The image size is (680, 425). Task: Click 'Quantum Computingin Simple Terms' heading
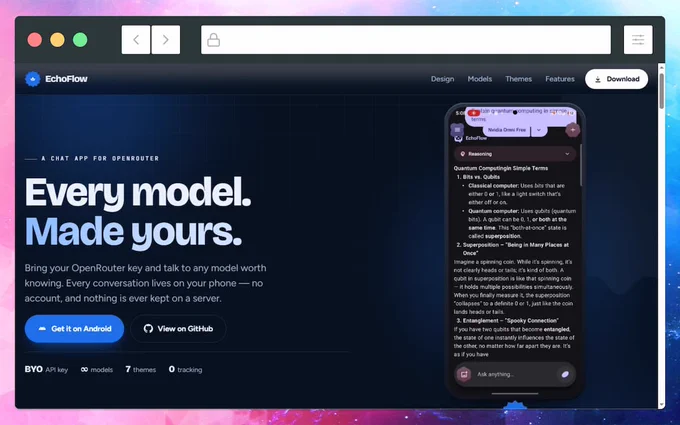[501, 168]
